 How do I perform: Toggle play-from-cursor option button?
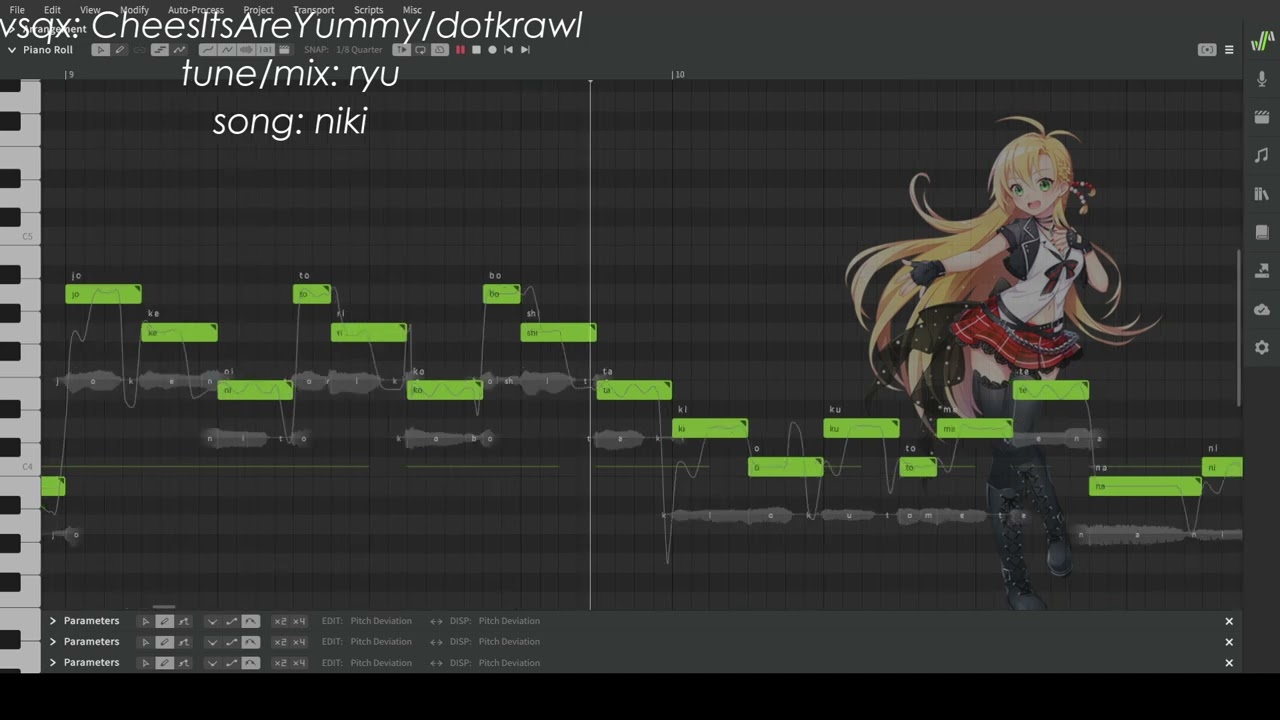401,50
